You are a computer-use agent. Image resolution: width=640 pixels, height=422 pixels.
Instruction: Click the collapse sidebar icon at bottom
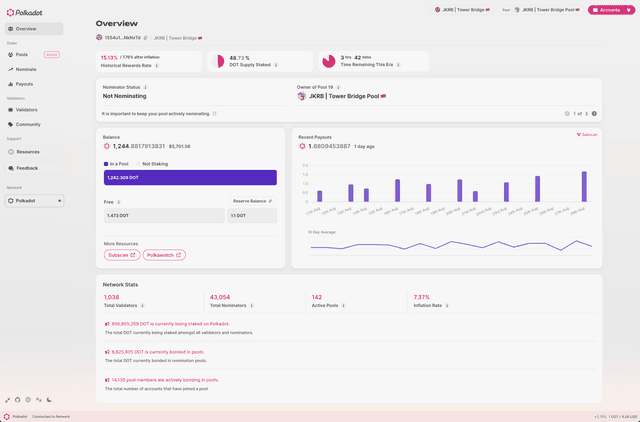(x=7, y=400)
